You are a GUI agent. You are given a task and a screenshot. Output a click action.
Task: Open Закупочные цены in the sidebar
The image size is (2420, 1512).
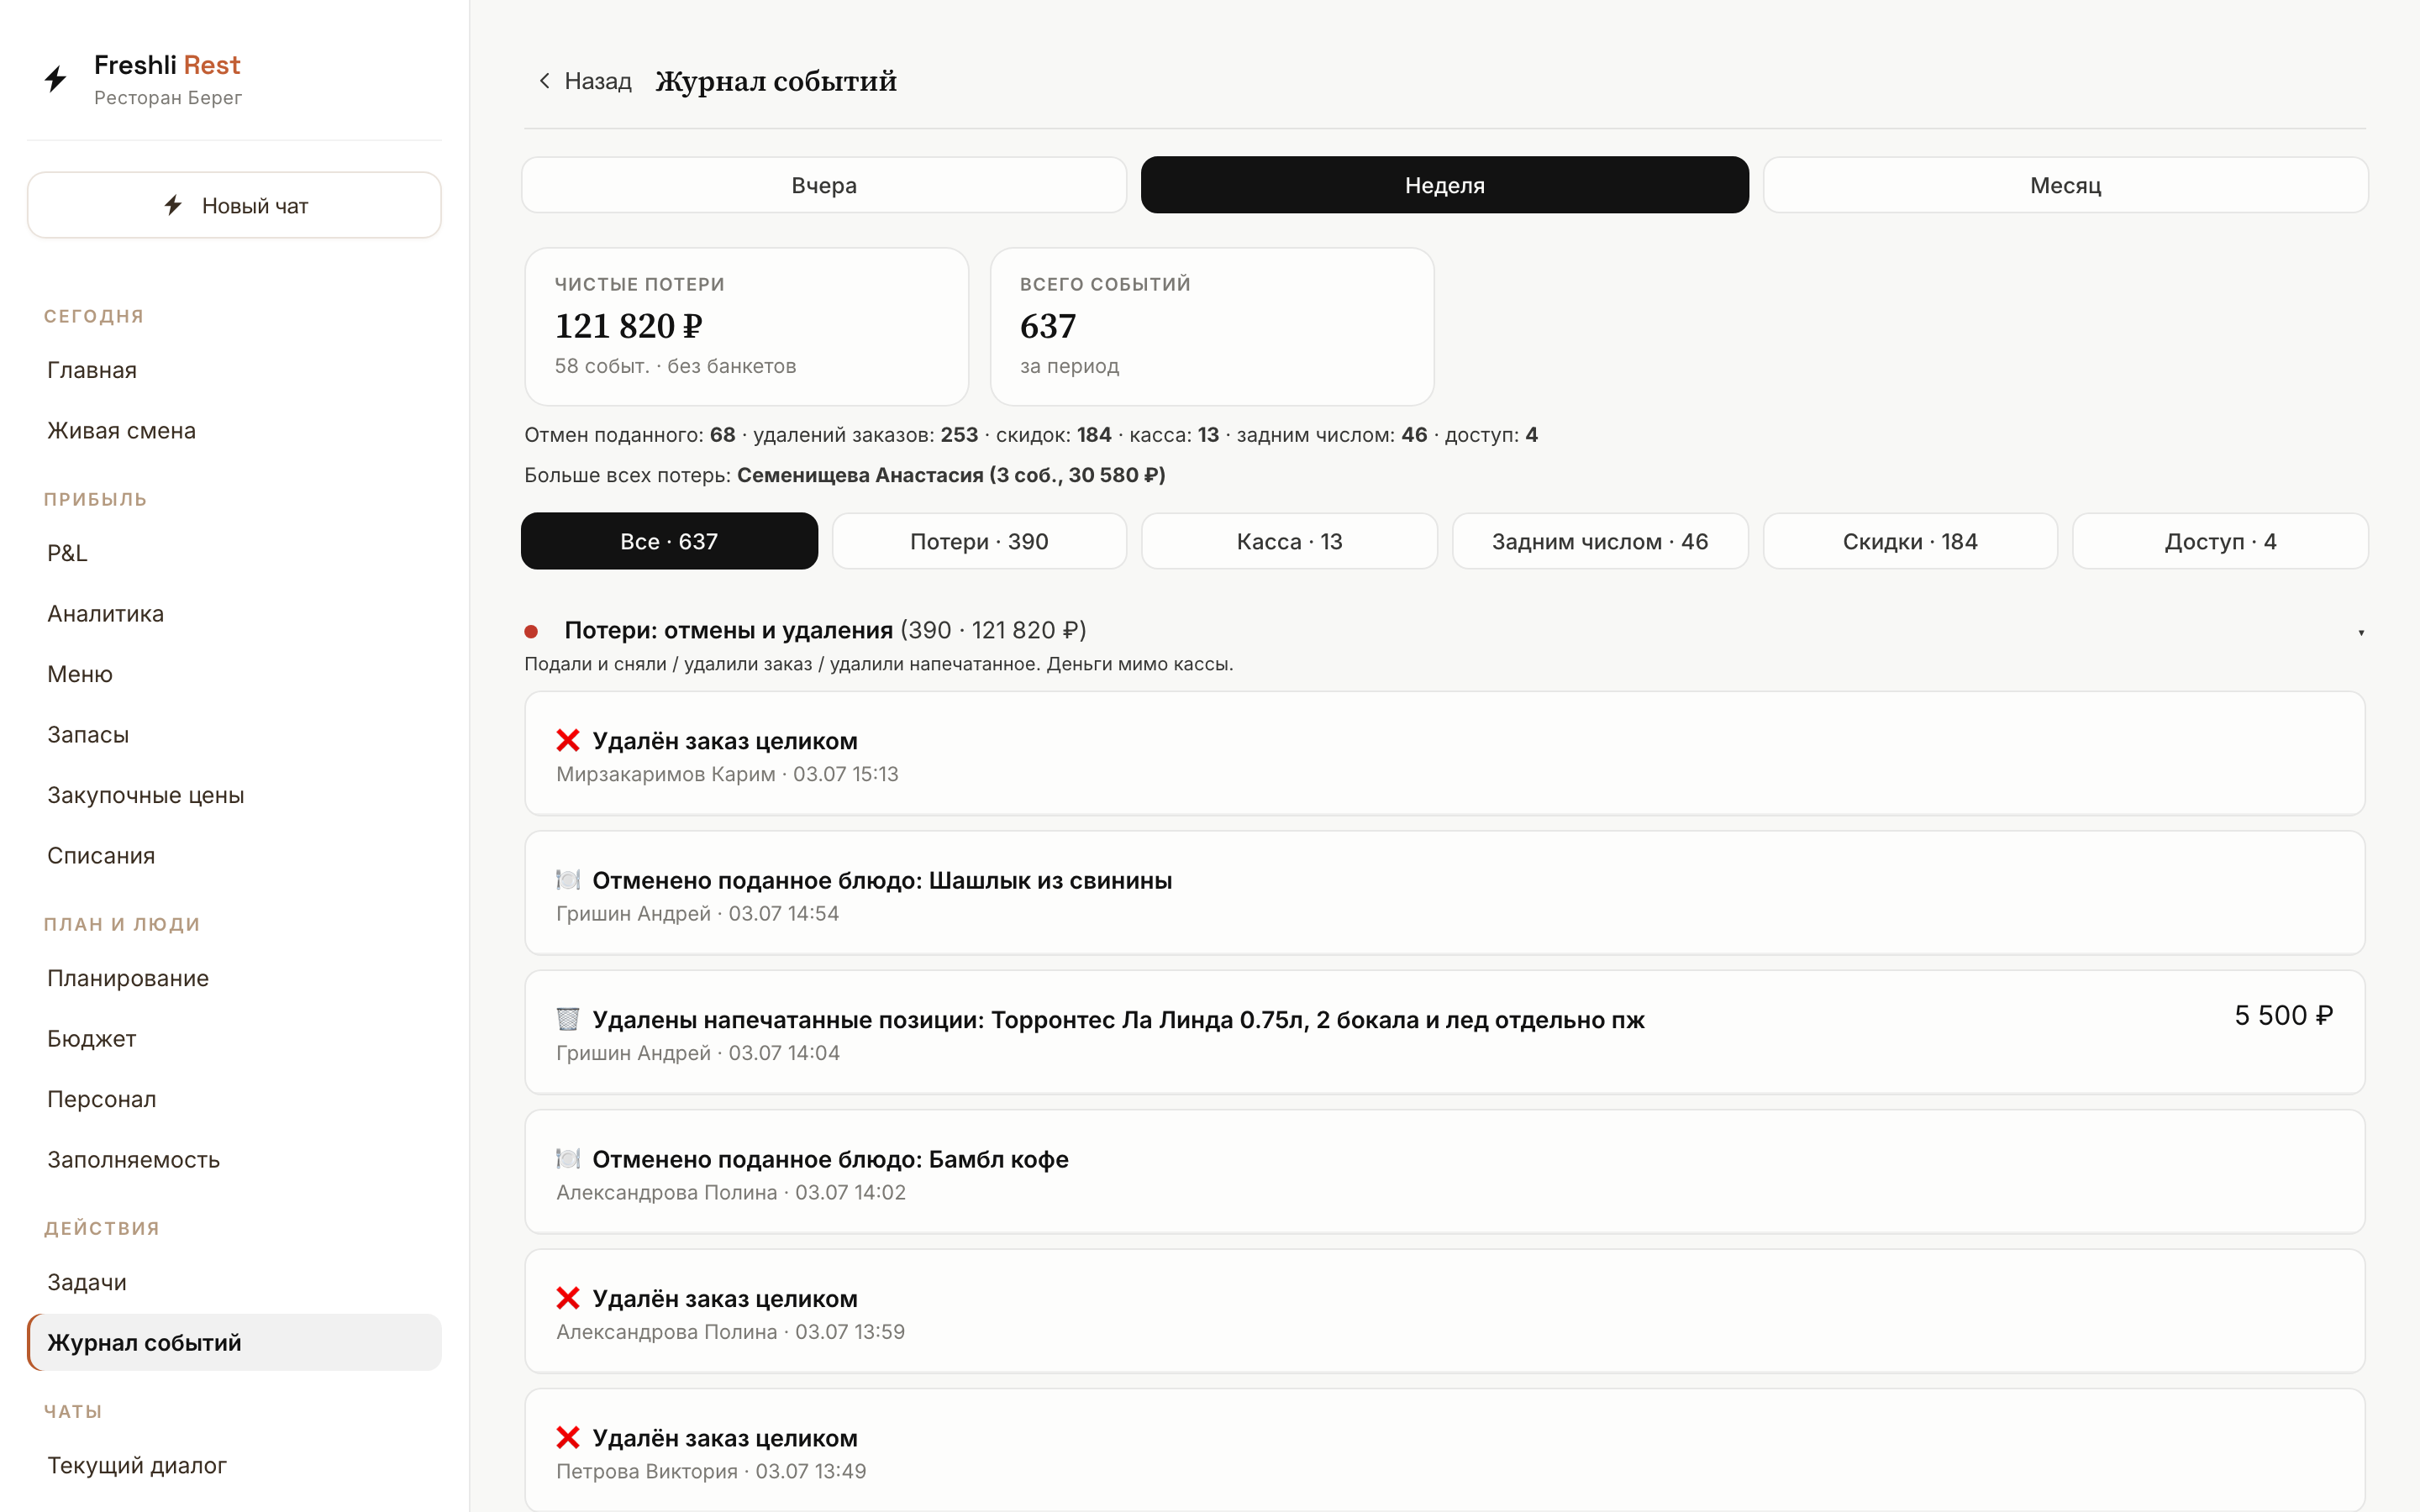[x=145, y=795]
